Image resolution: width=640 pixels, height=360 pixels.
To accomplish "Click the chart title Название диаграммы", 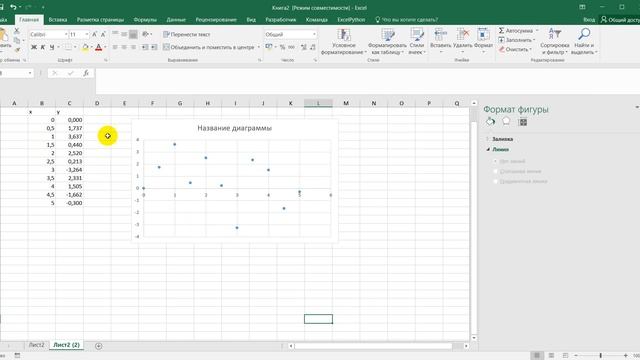I will (235, 128).
